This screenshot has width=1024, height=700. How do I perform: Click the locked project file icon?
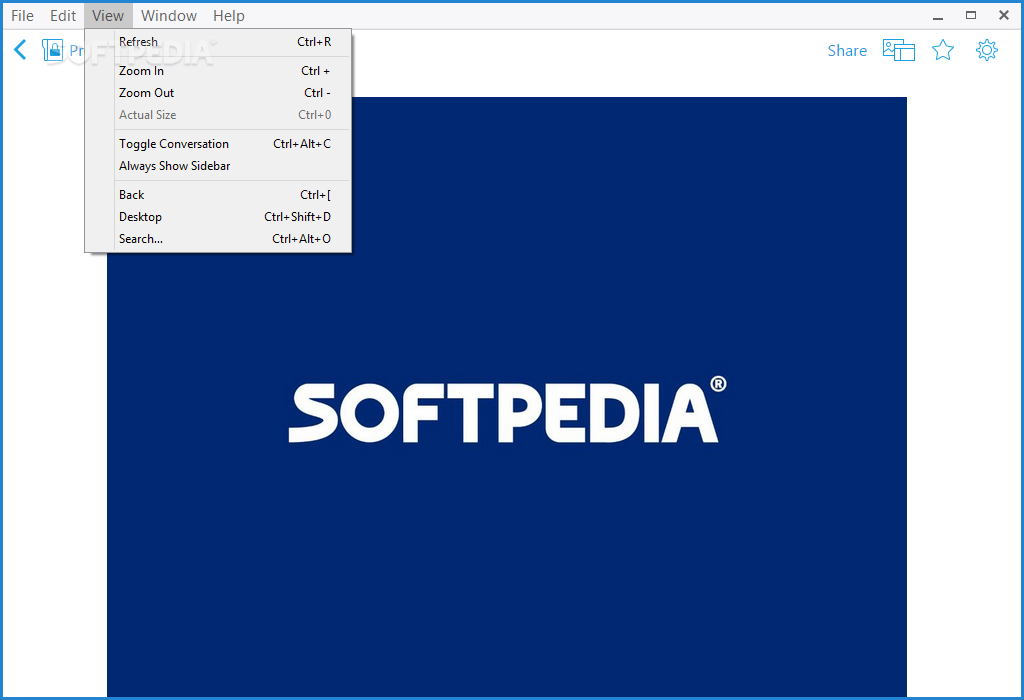pos(52,50)
